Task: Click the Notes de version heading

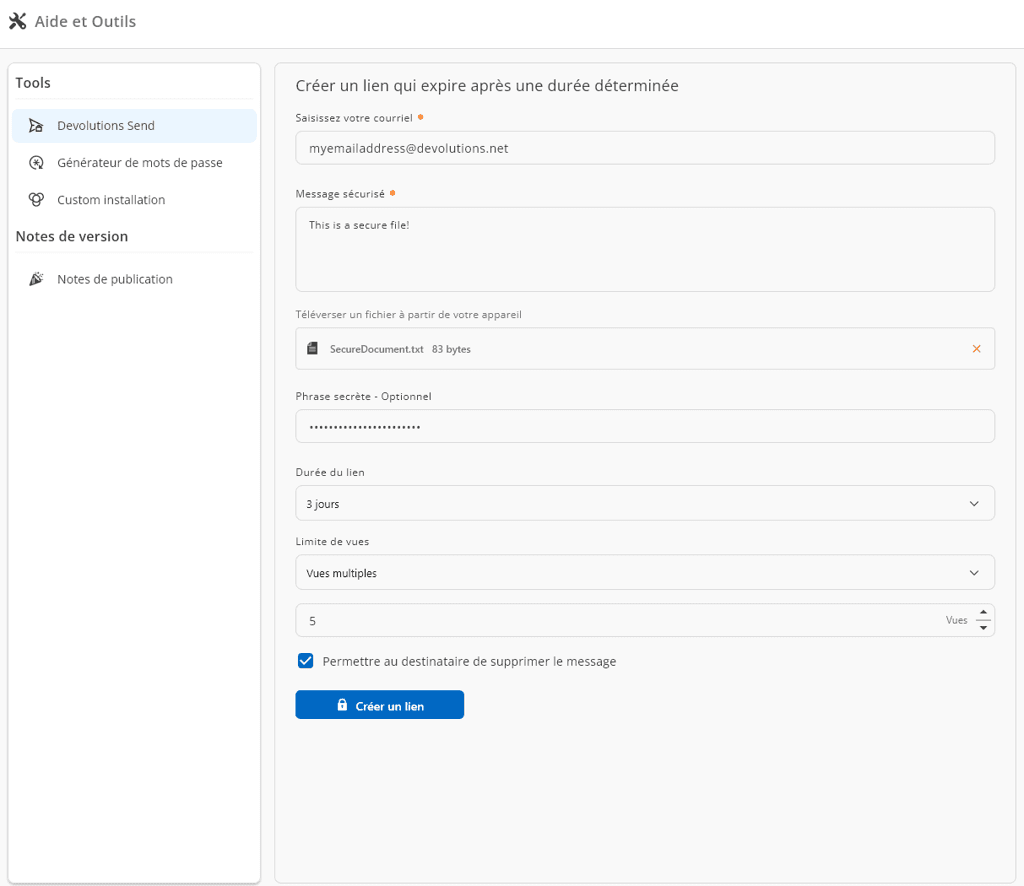Action: coord(71,236)
